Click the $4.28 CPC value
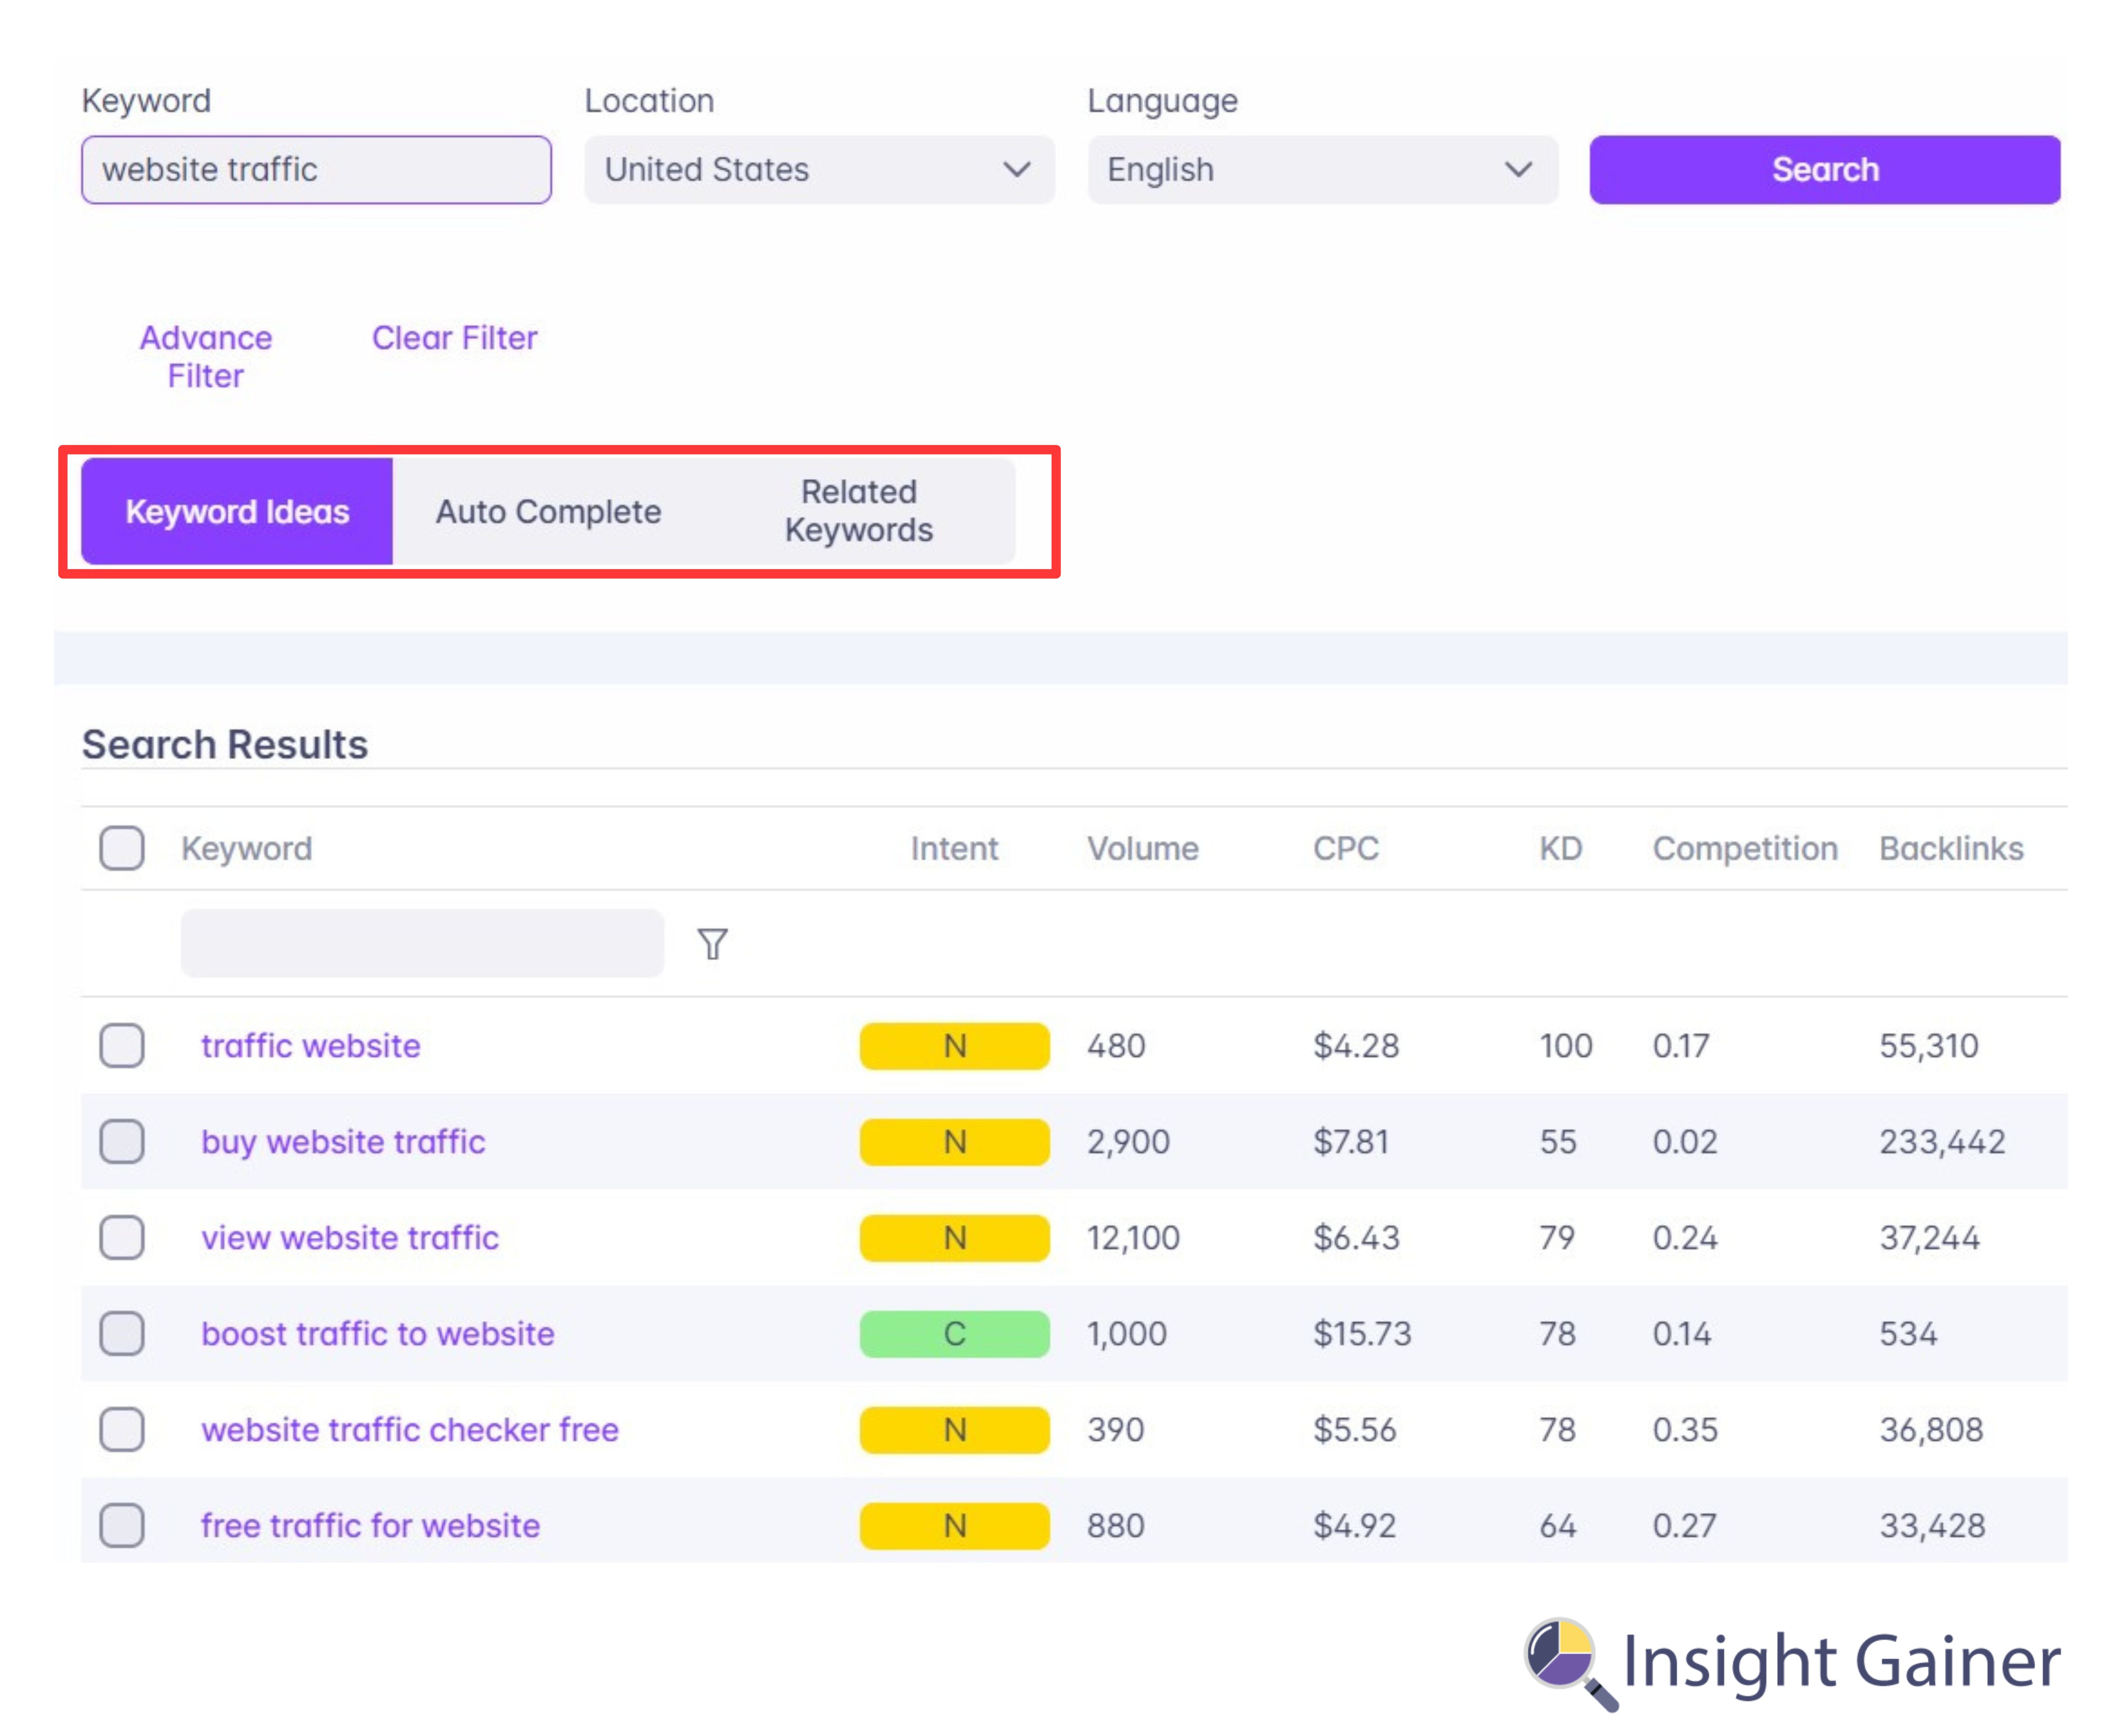The image size is (2122, 1736). point(1356,1045)
